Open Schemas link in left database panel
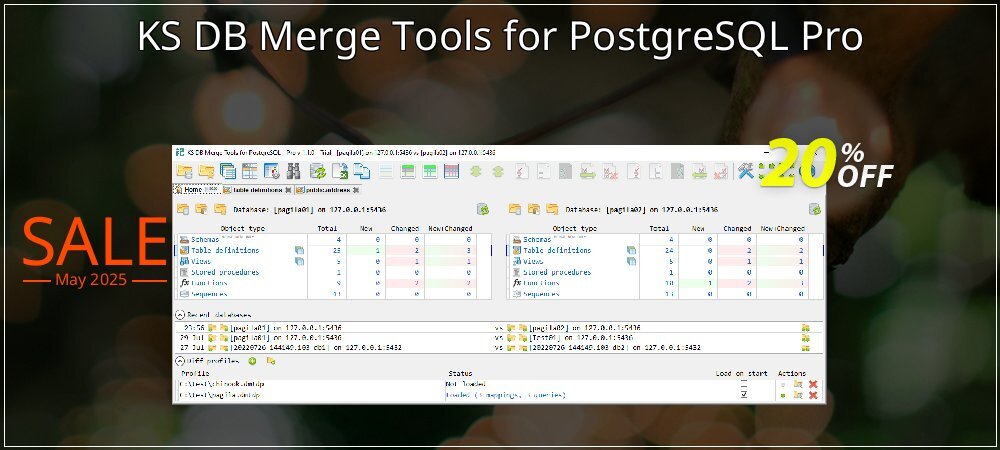This screenshot has height=450, width=1000. pos(205,240)
